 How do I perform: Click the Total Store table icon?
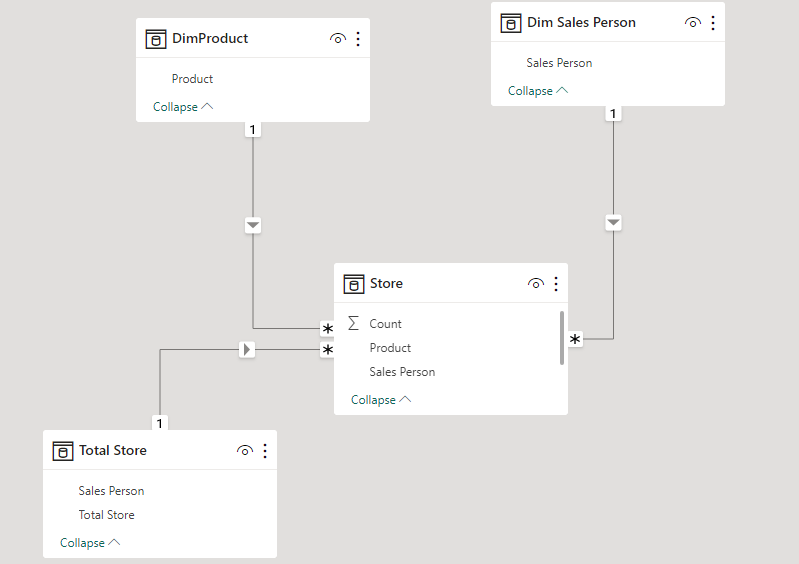click(x=63, y=451)
